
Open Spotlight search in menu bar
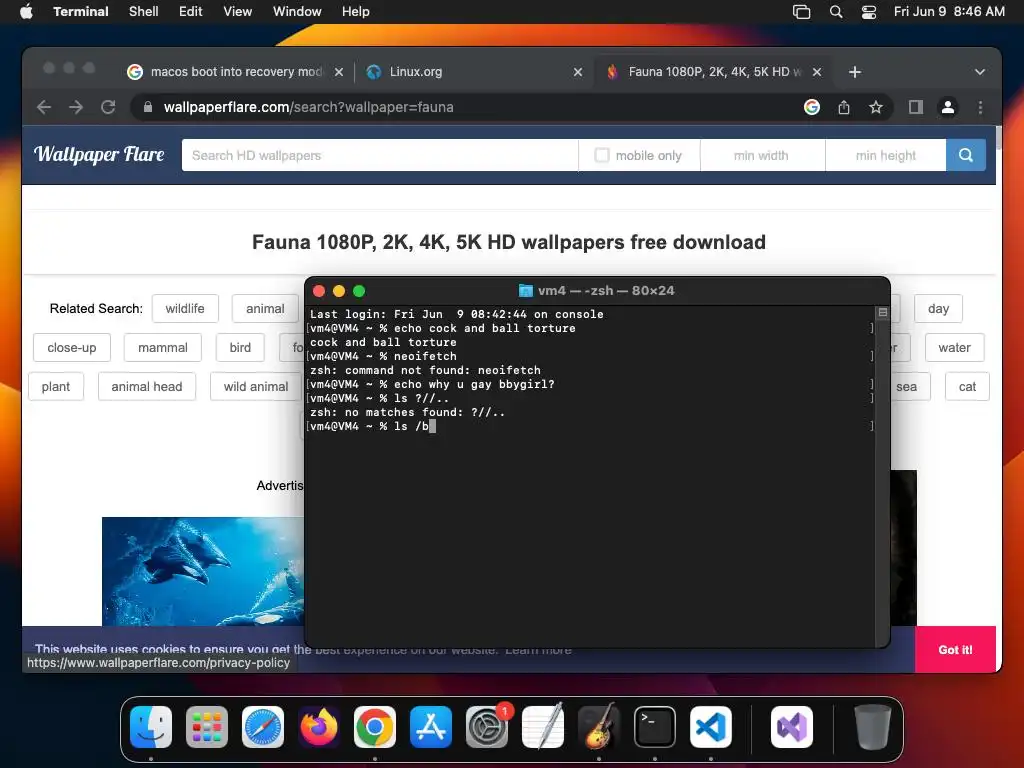pyautogui.click(x=835, y=11)
